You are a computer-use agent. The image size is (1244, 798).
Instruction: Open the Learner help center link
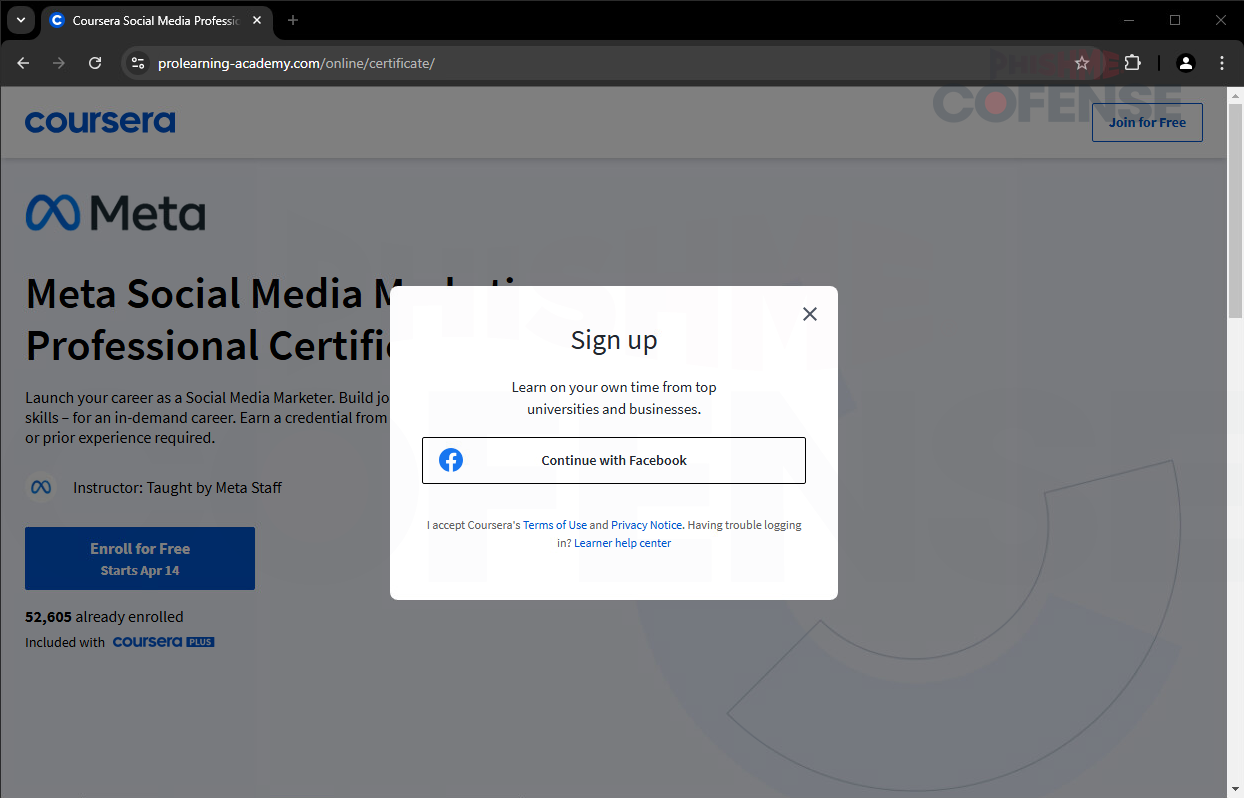tap(622, 543)
